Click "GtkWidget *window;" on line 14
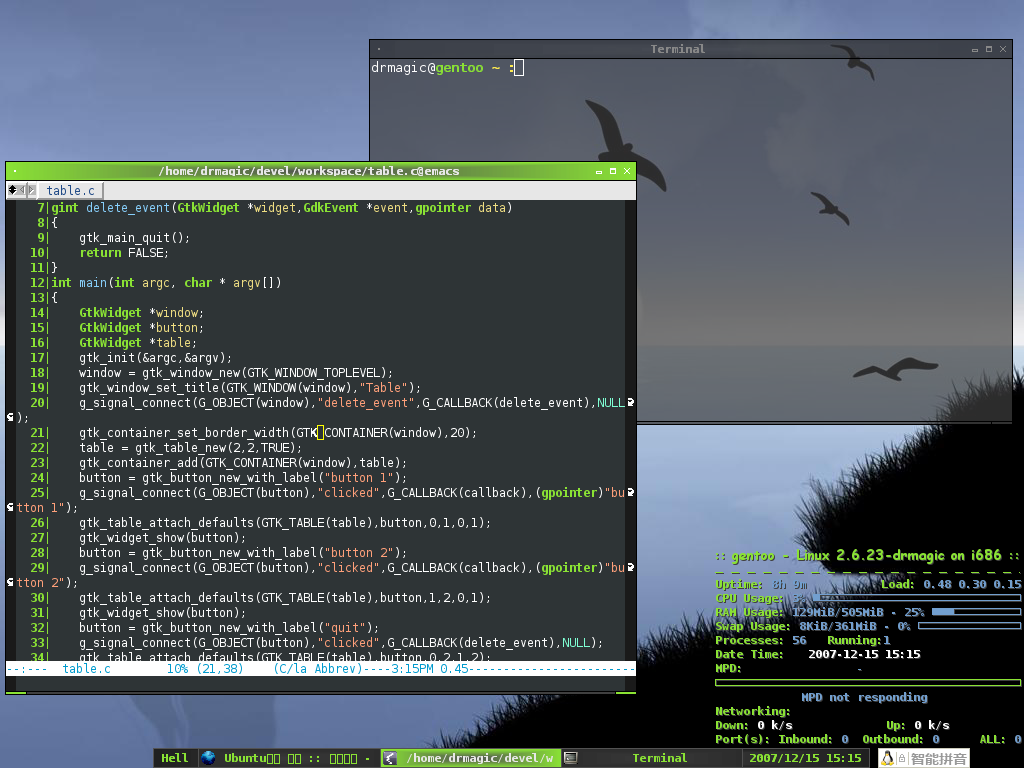 click(x=142, y=313)
